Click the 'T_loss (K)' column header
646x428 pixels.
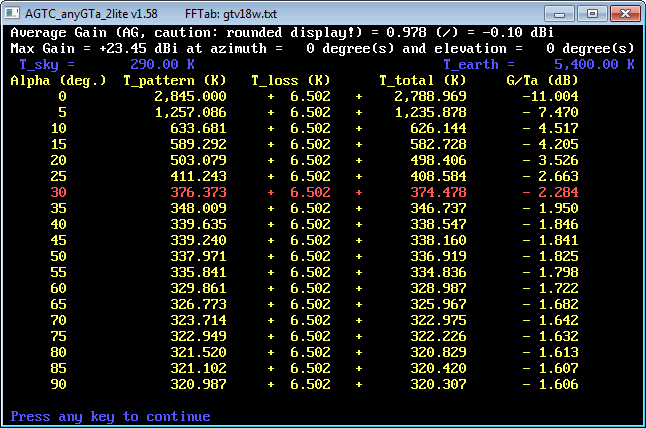tap(290, 80)
